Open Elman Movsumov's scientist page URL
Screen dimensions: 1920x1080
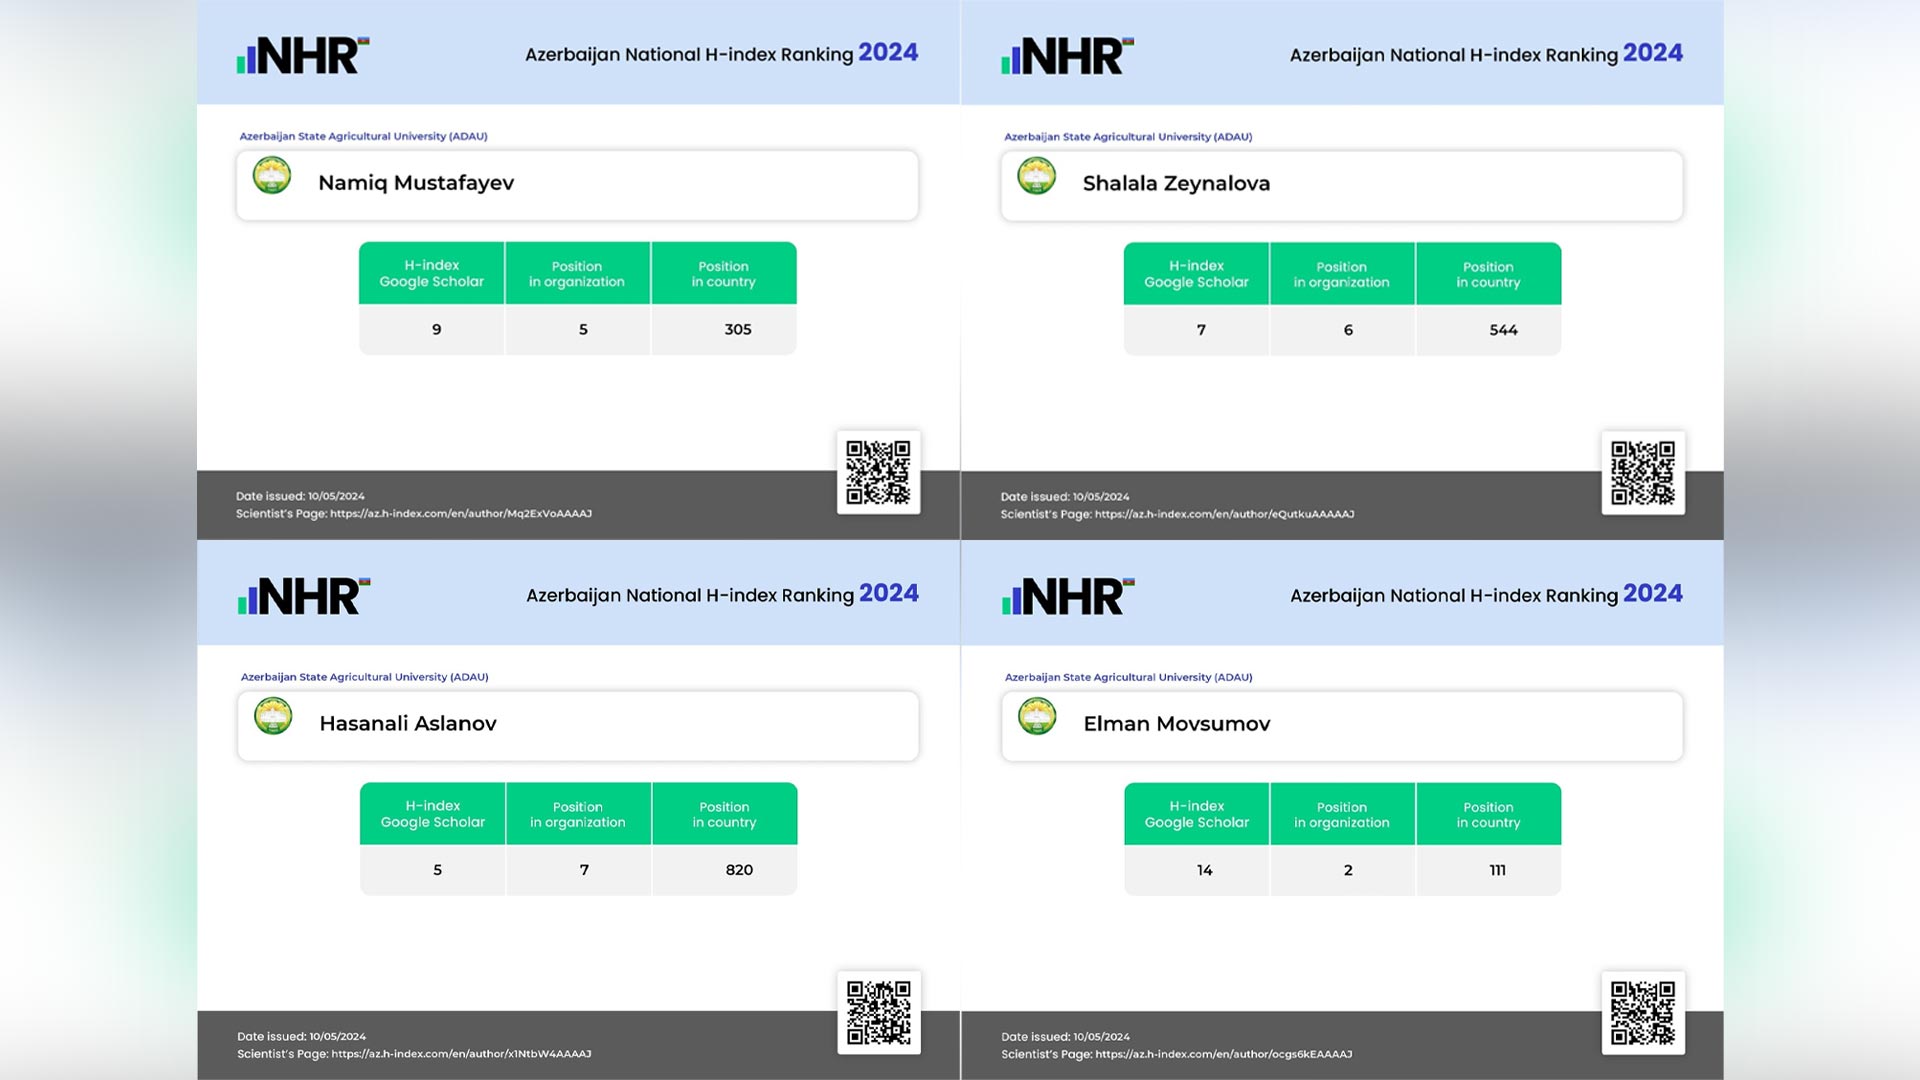(x=1223, y=1054)
